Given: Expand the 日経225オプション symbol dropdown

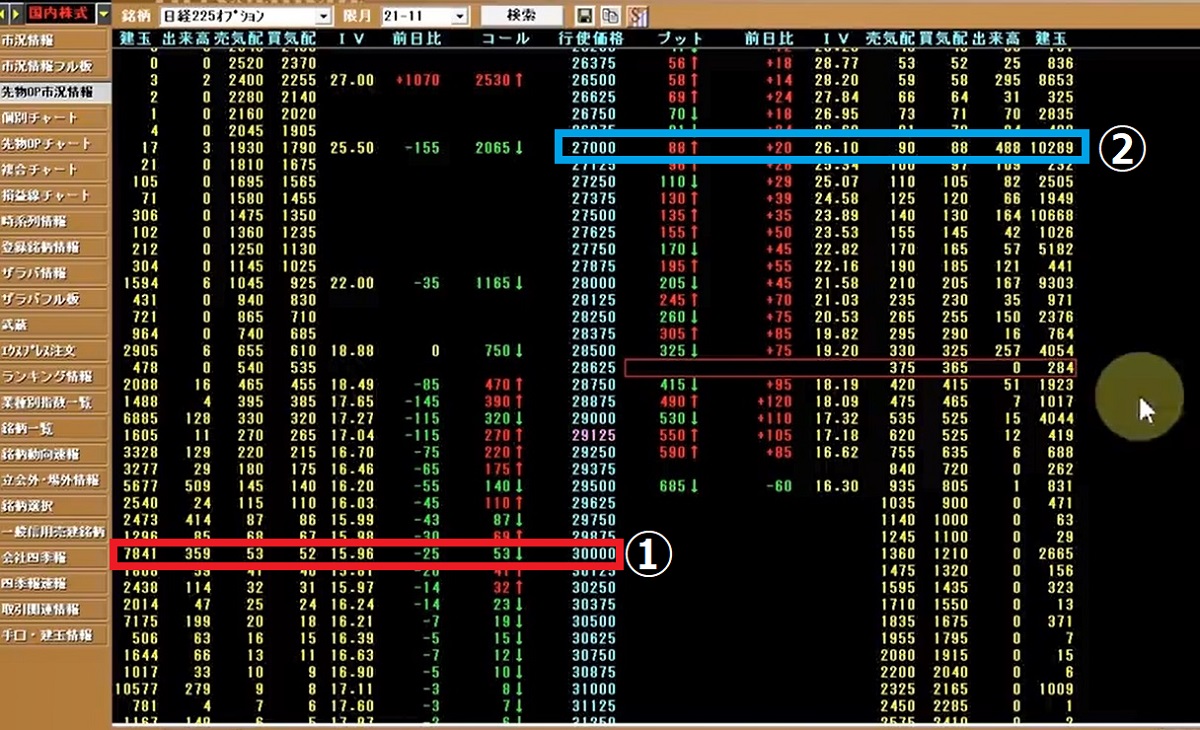Looking at the screenshot, I should (x=322, y=17).
